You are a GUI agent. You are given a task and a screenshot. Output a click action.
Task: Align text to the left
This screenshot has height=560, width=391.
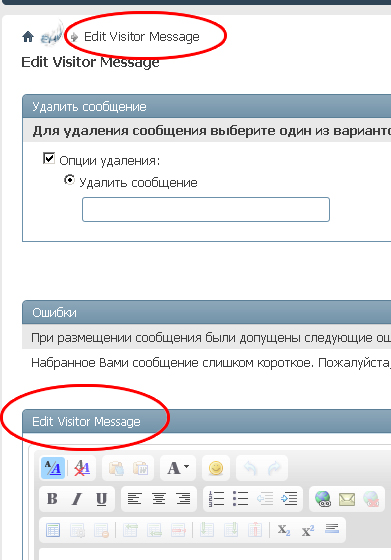pos(134,499)
